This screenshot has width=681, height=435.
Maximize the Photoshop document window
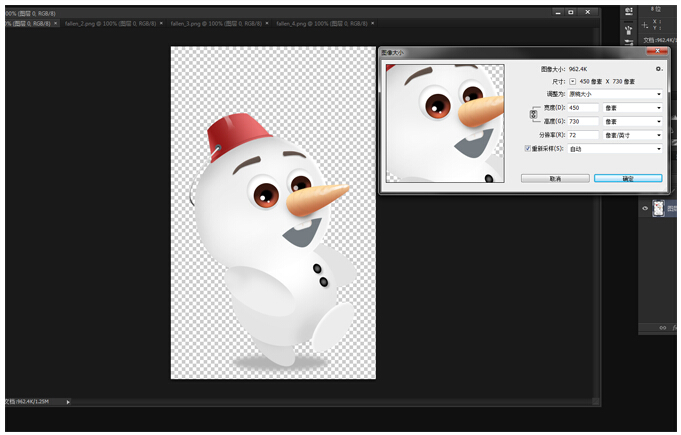(571, 12)
